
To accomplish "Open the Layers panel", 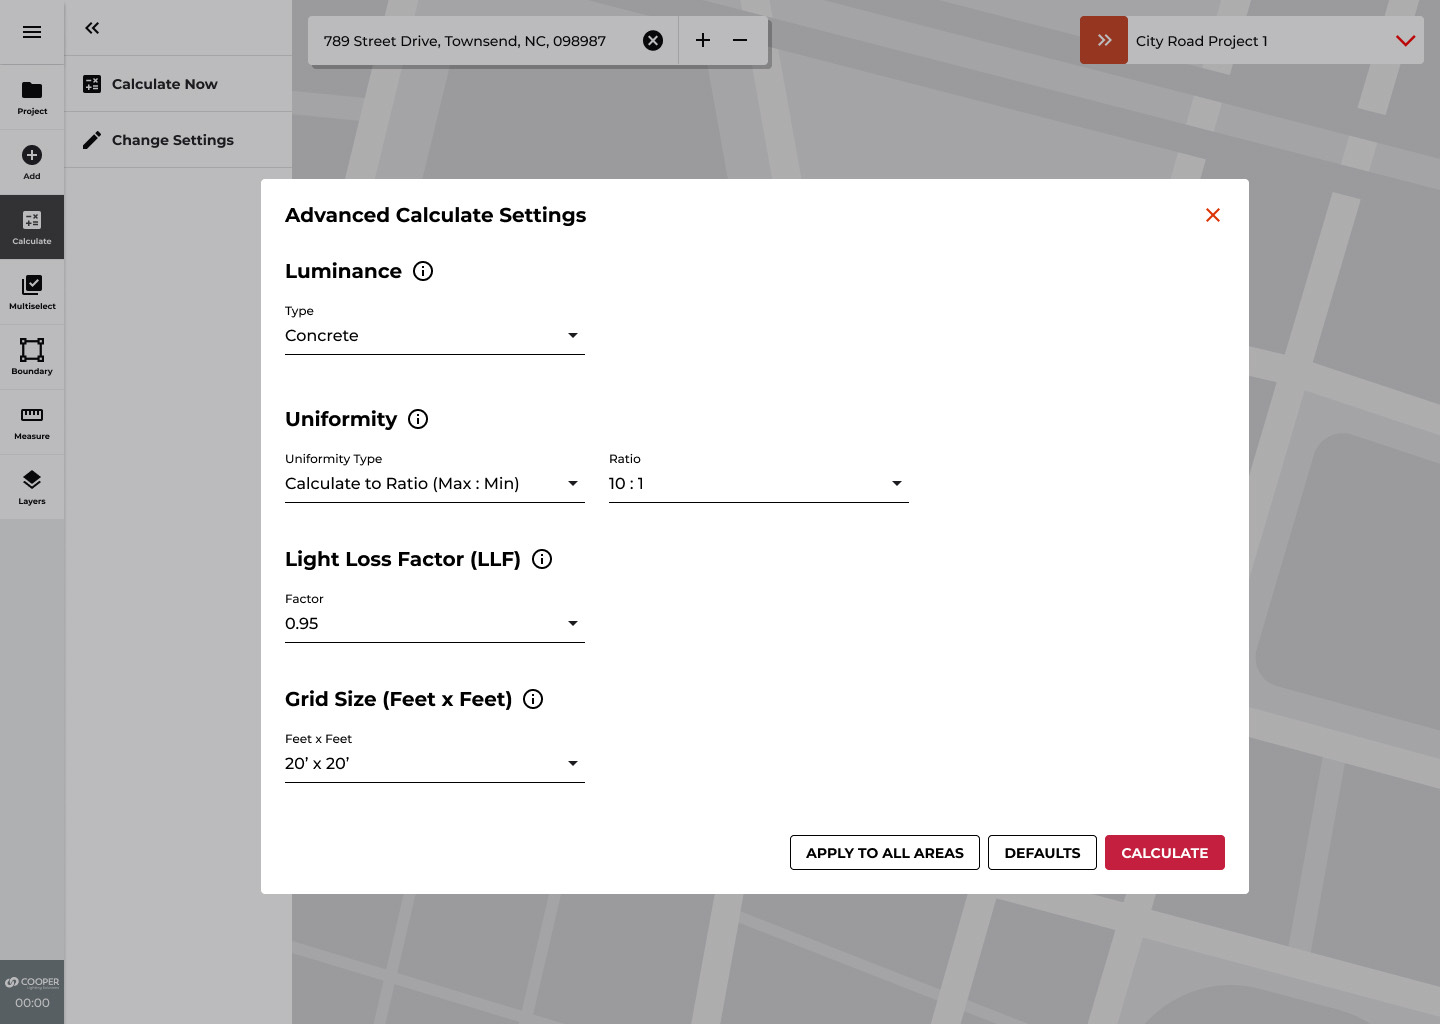I will click(x=32, y=487).
